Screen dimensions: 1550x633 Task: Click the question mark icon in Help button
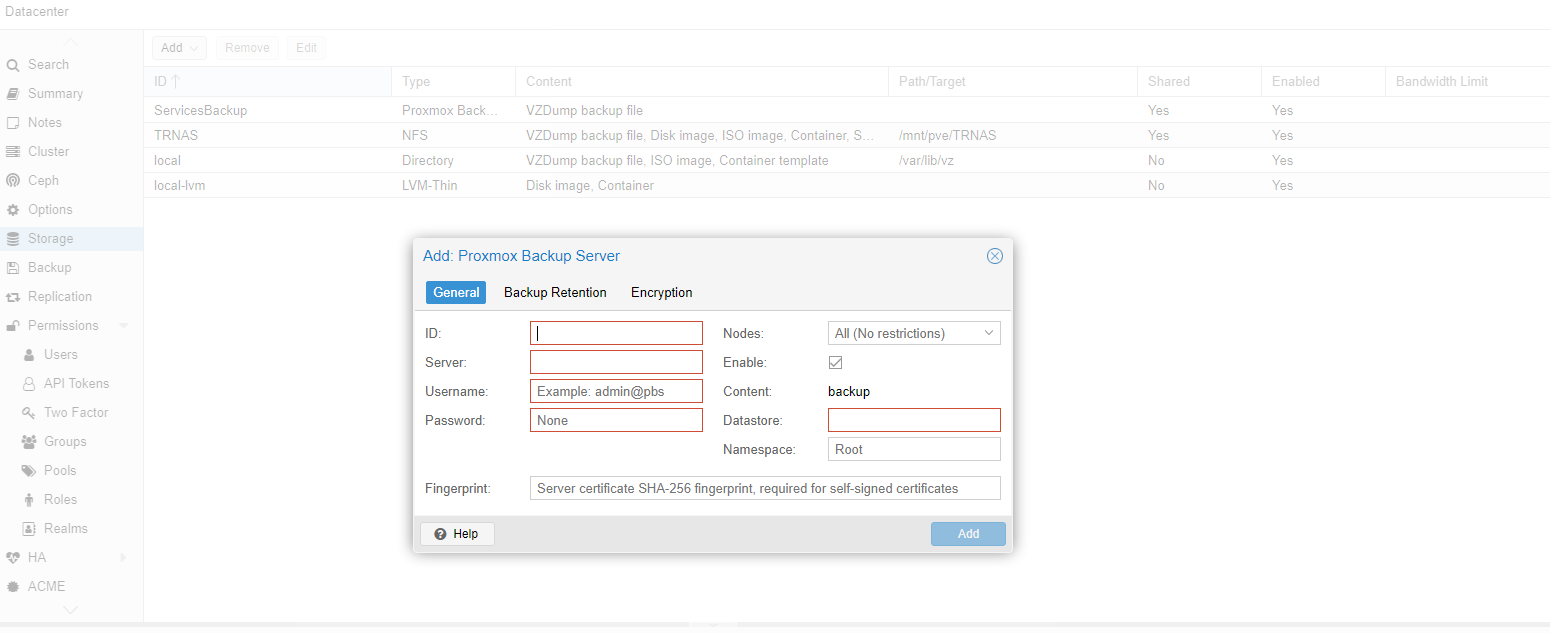[x=440, y=534]
